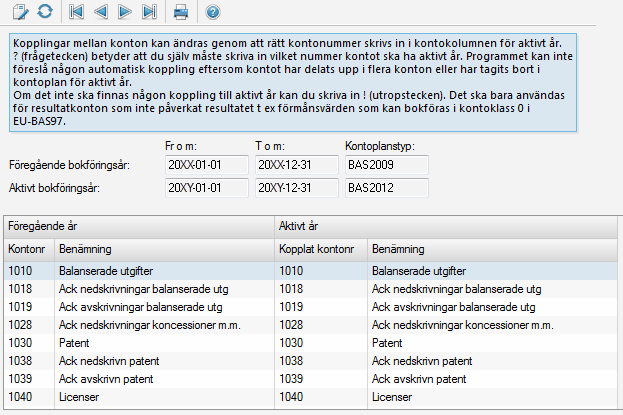Go to the first record
Image resolution: width=623 pixels, height=415 pixels.
78,12
